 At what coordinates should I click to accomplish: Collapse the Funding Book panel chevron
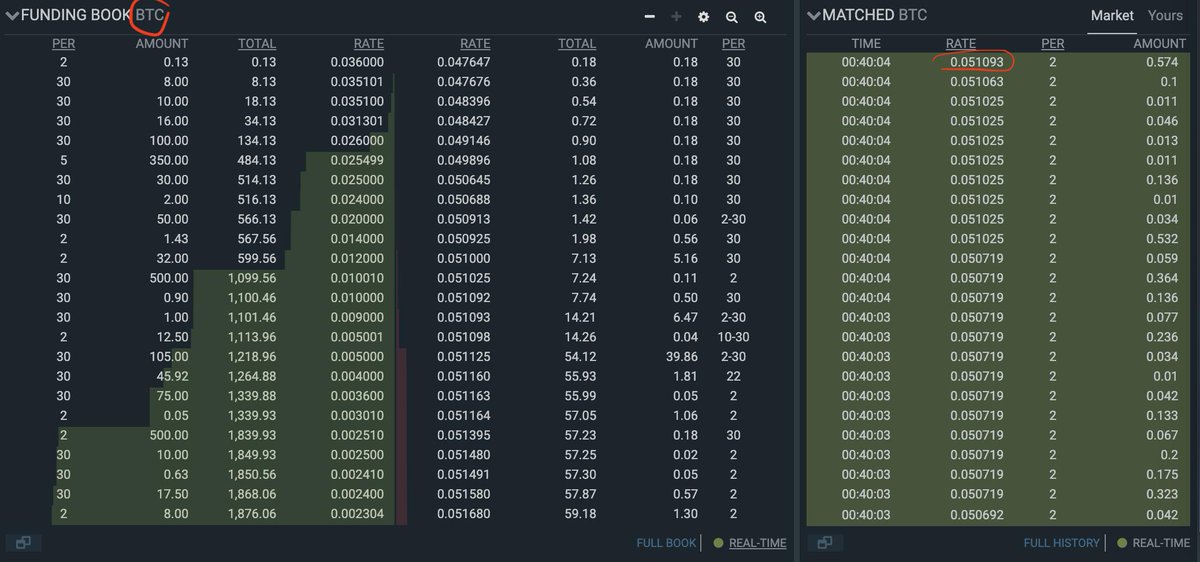point(13,16)
